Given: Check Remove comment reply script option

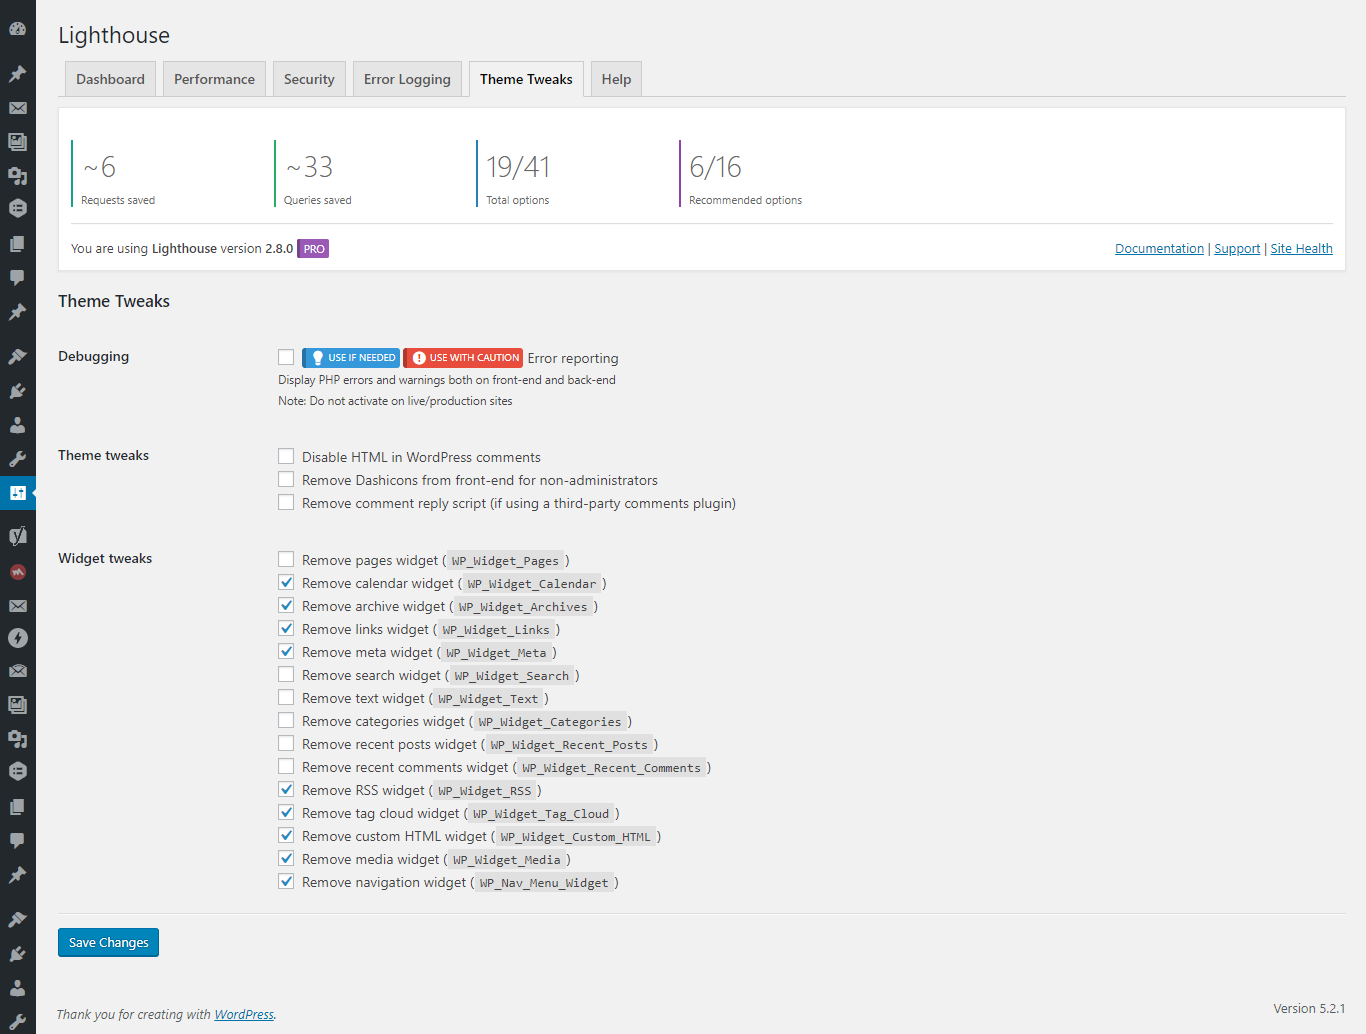Looking at the screenshot, I should click(286, 502).
